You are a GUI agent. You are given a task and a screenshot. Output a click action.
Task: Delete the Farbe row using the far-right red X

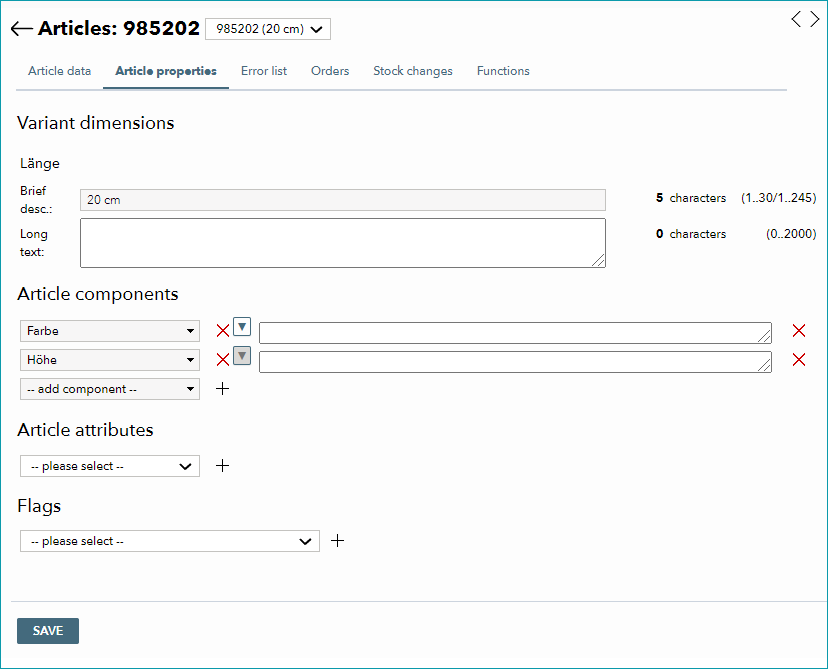pyautogui.click(x=799, y=331)
